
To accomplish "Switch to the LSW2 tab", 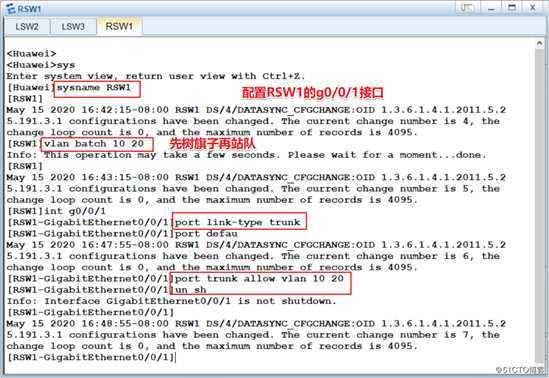I will 27,27.
